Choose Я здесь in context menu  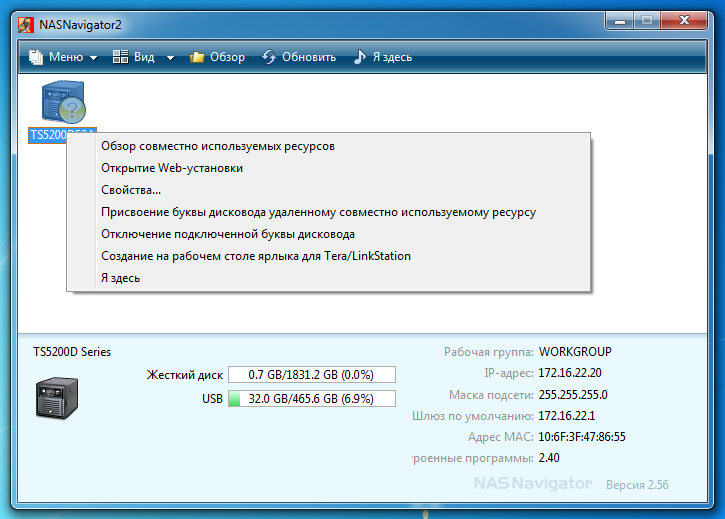[x=328, y=278]
